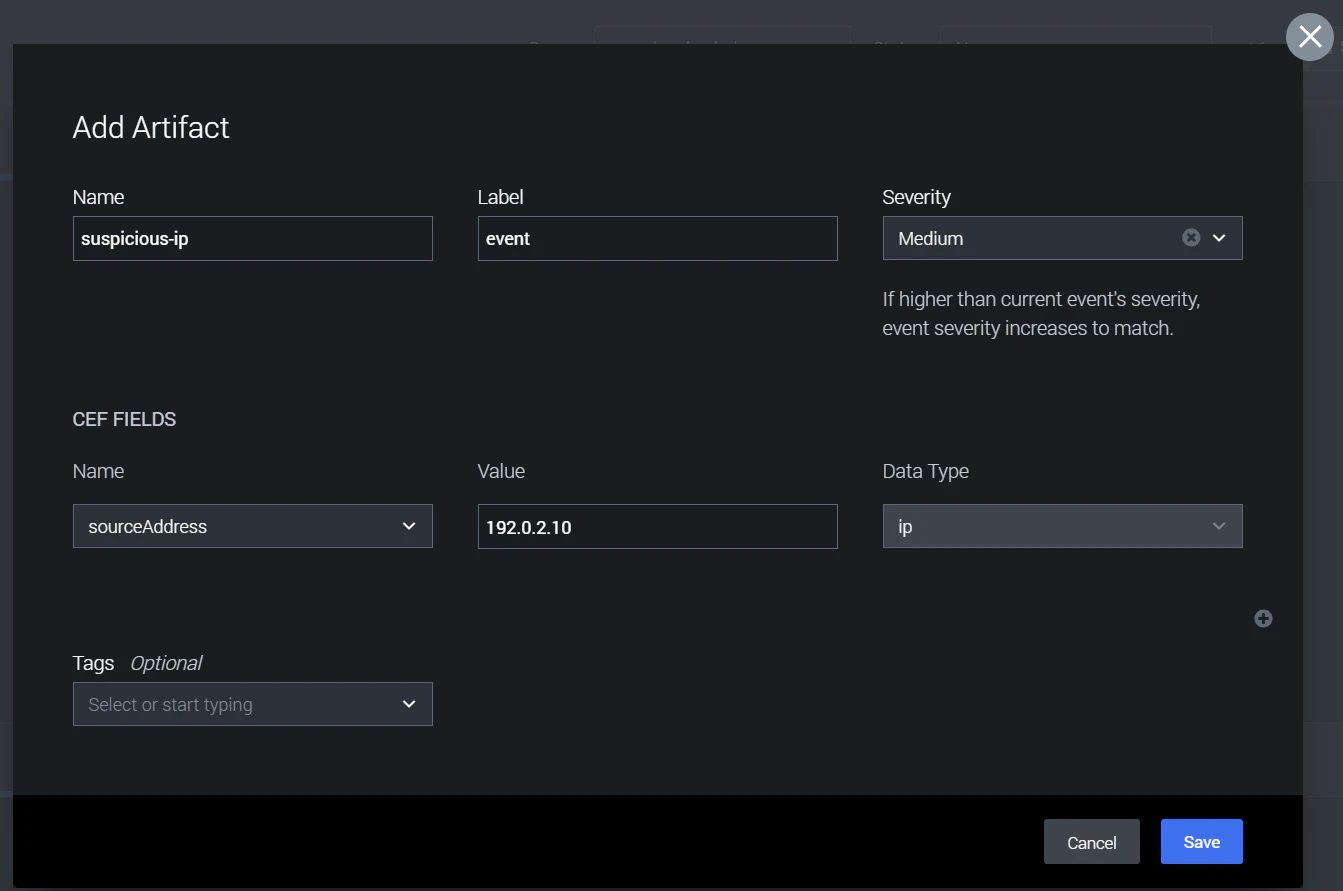This screenshot has width=1343, height=891.
Task: Add another CEF field row
Action: point(1263,619)
